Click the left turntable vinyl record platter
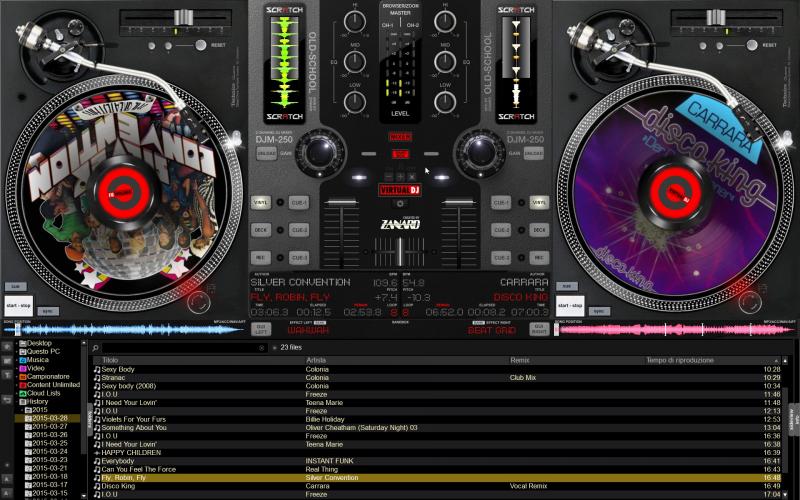This screenshot has width=800, height=500. (x=123, y=193)
